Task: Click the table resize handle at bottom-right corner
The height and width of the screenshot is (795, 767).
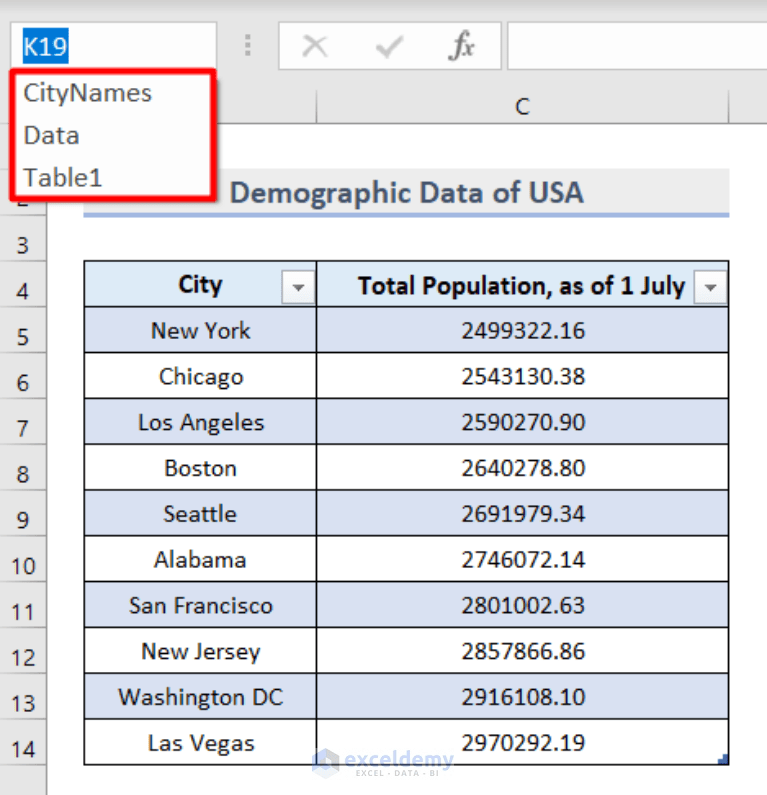Action: 723,759
